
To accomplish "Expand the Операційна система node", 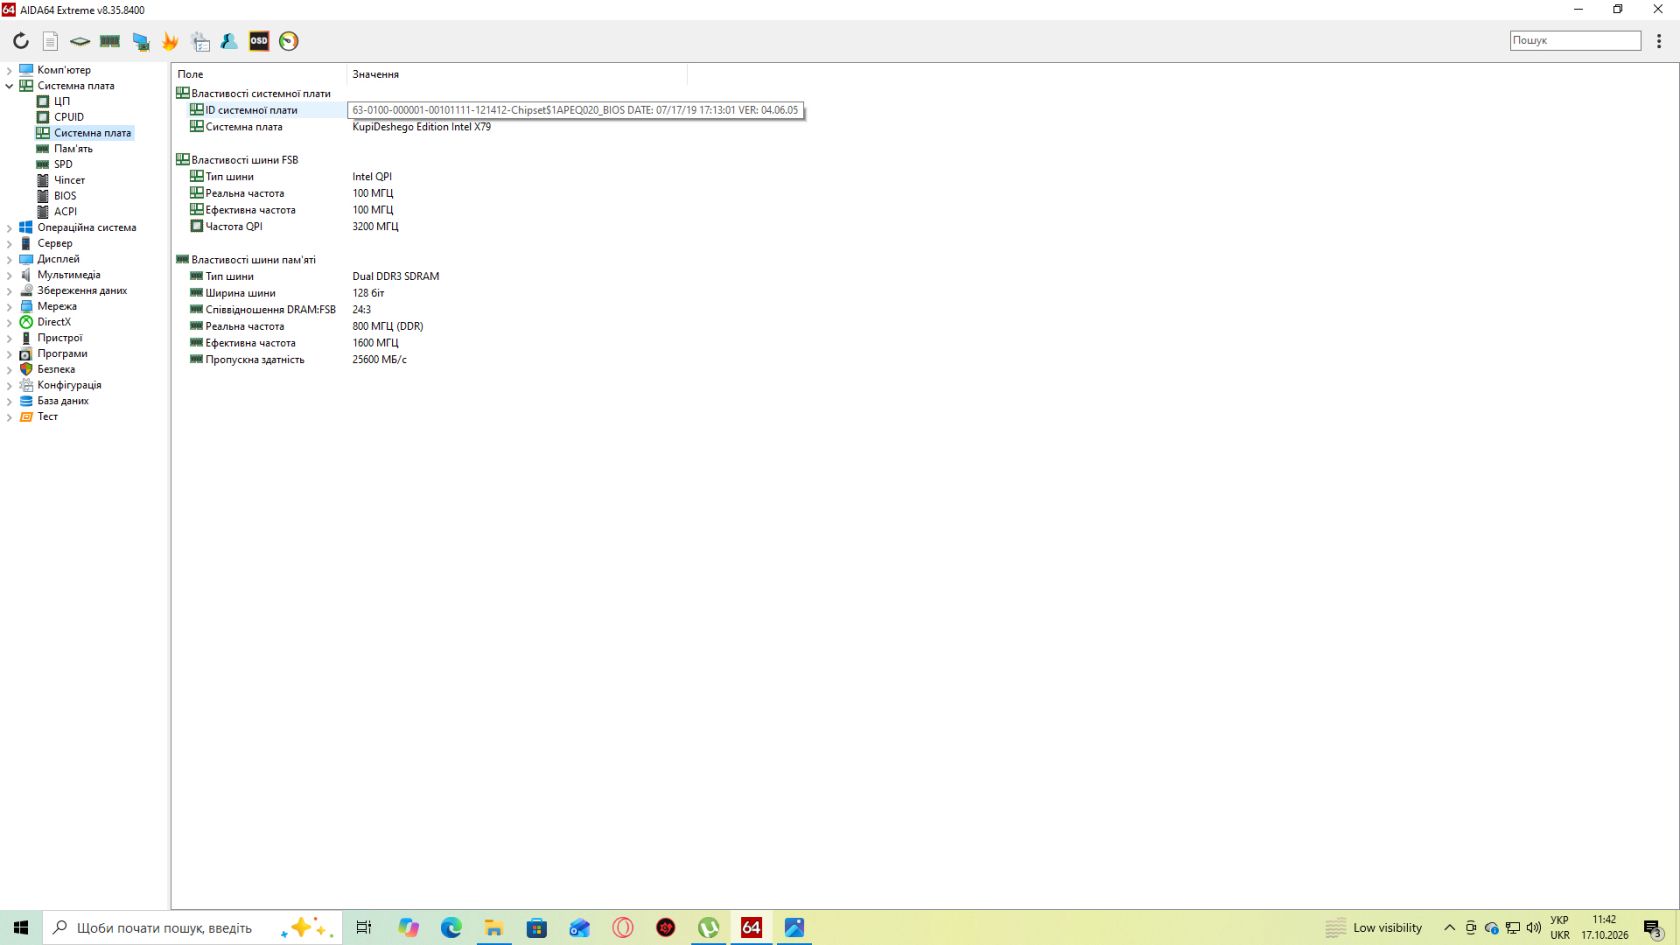I will [x=9, y=228].
